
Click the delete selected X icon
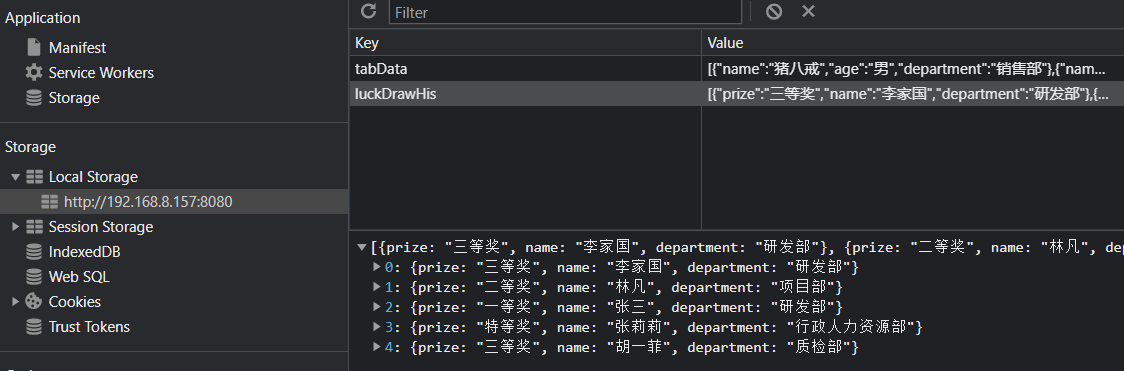[x=808, y=11]
